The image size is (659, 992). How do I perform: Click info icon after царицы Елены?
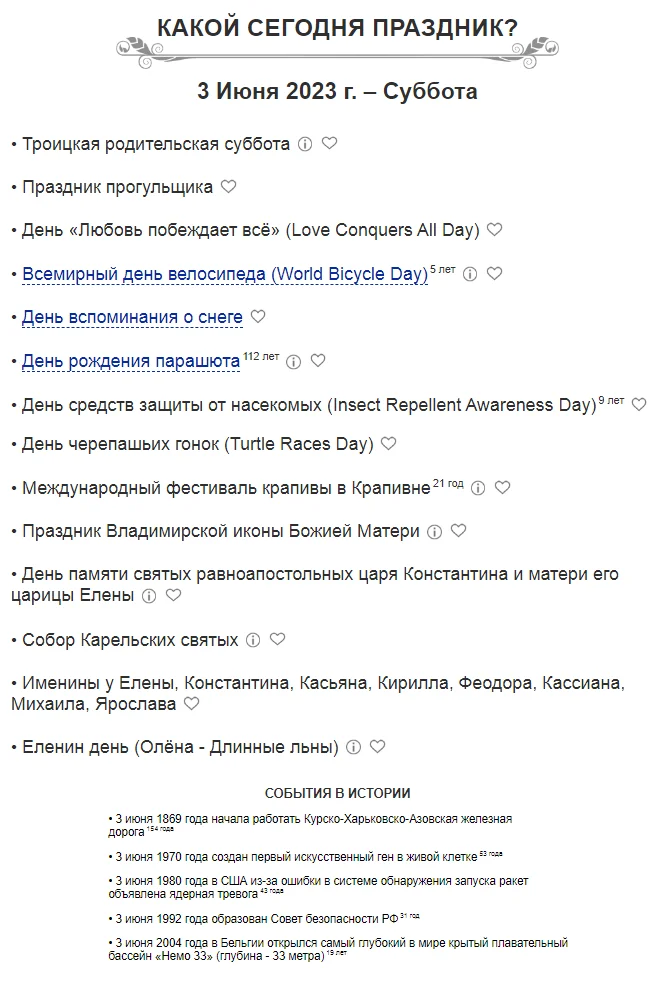coord(149,596)
